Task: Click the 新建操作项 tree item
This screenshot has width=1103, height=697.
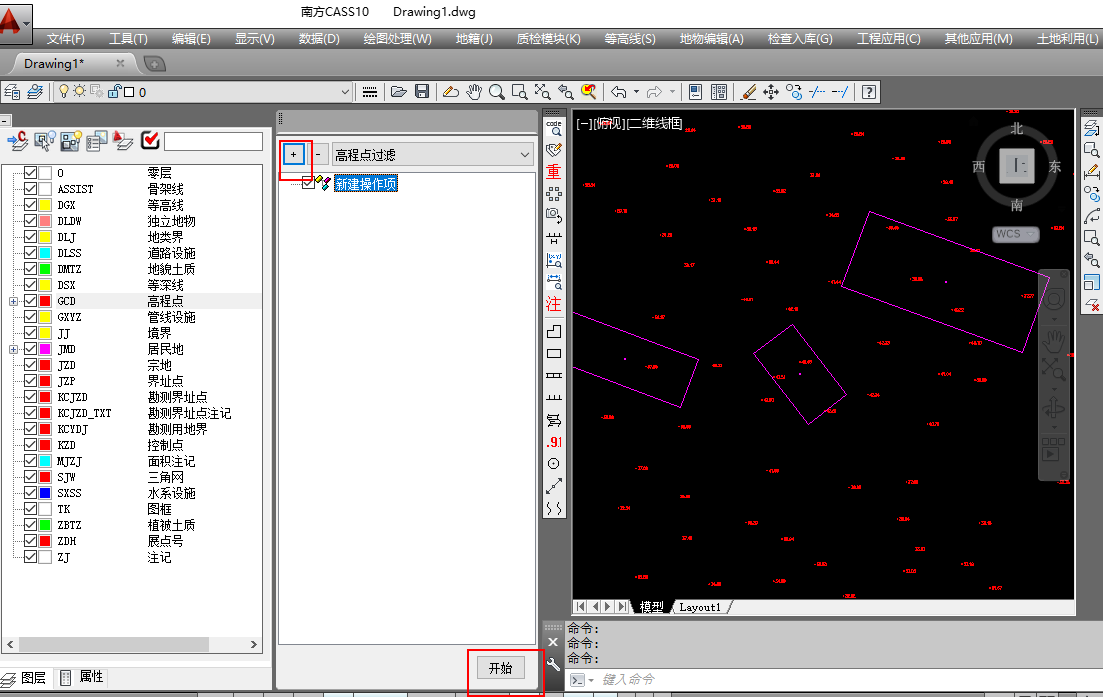Action: coord(366,184)
